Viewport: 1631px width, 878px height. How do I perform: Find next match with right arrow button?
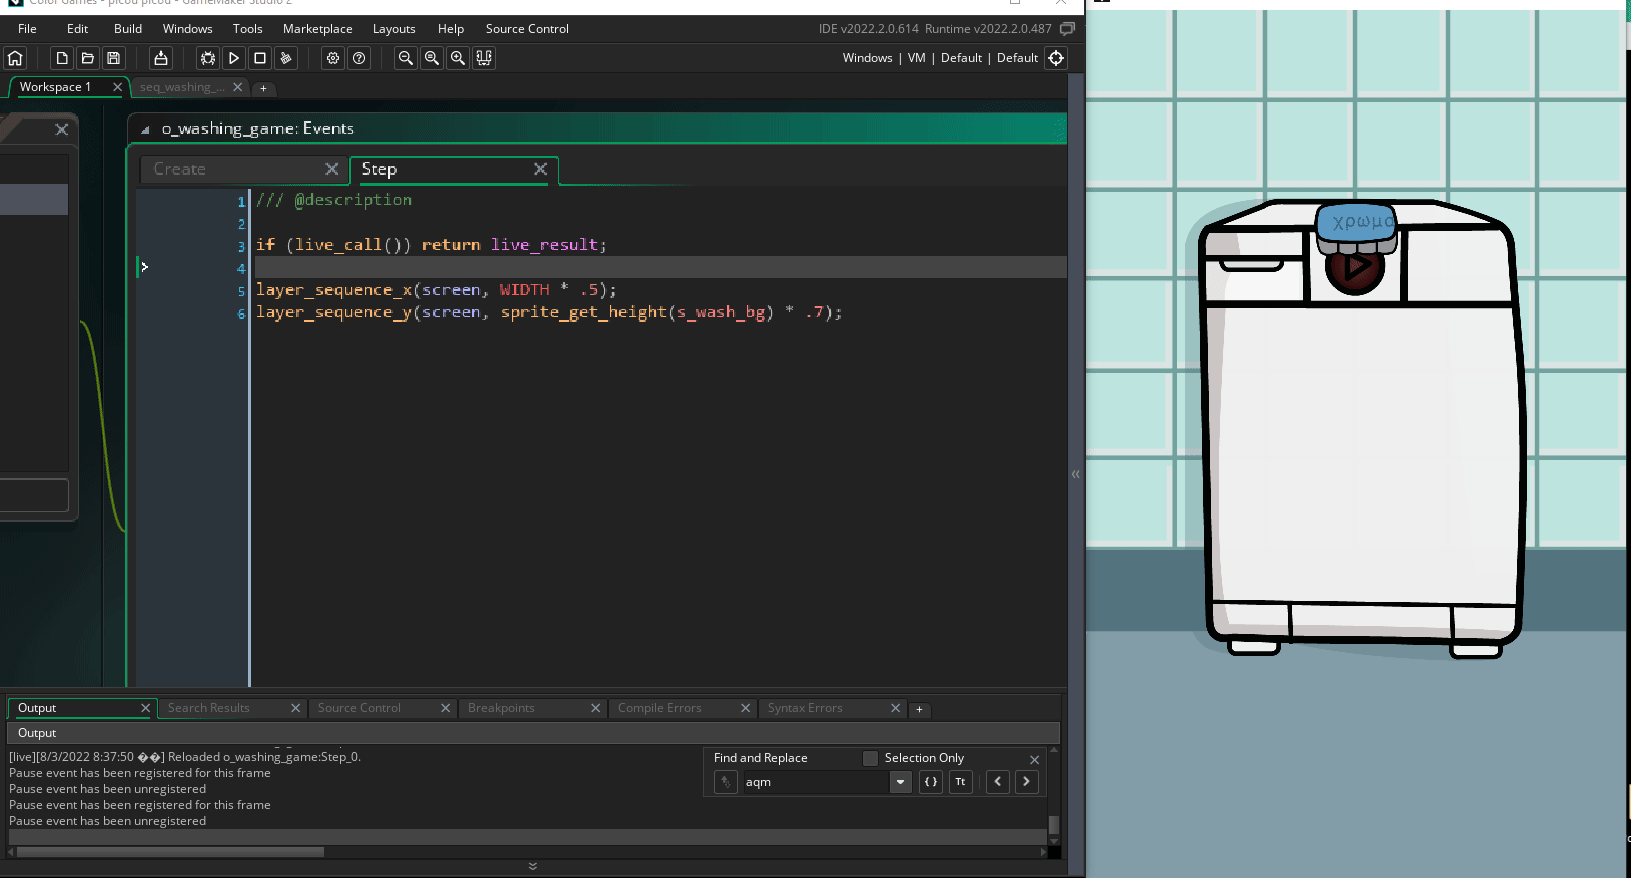(1026, 782)
